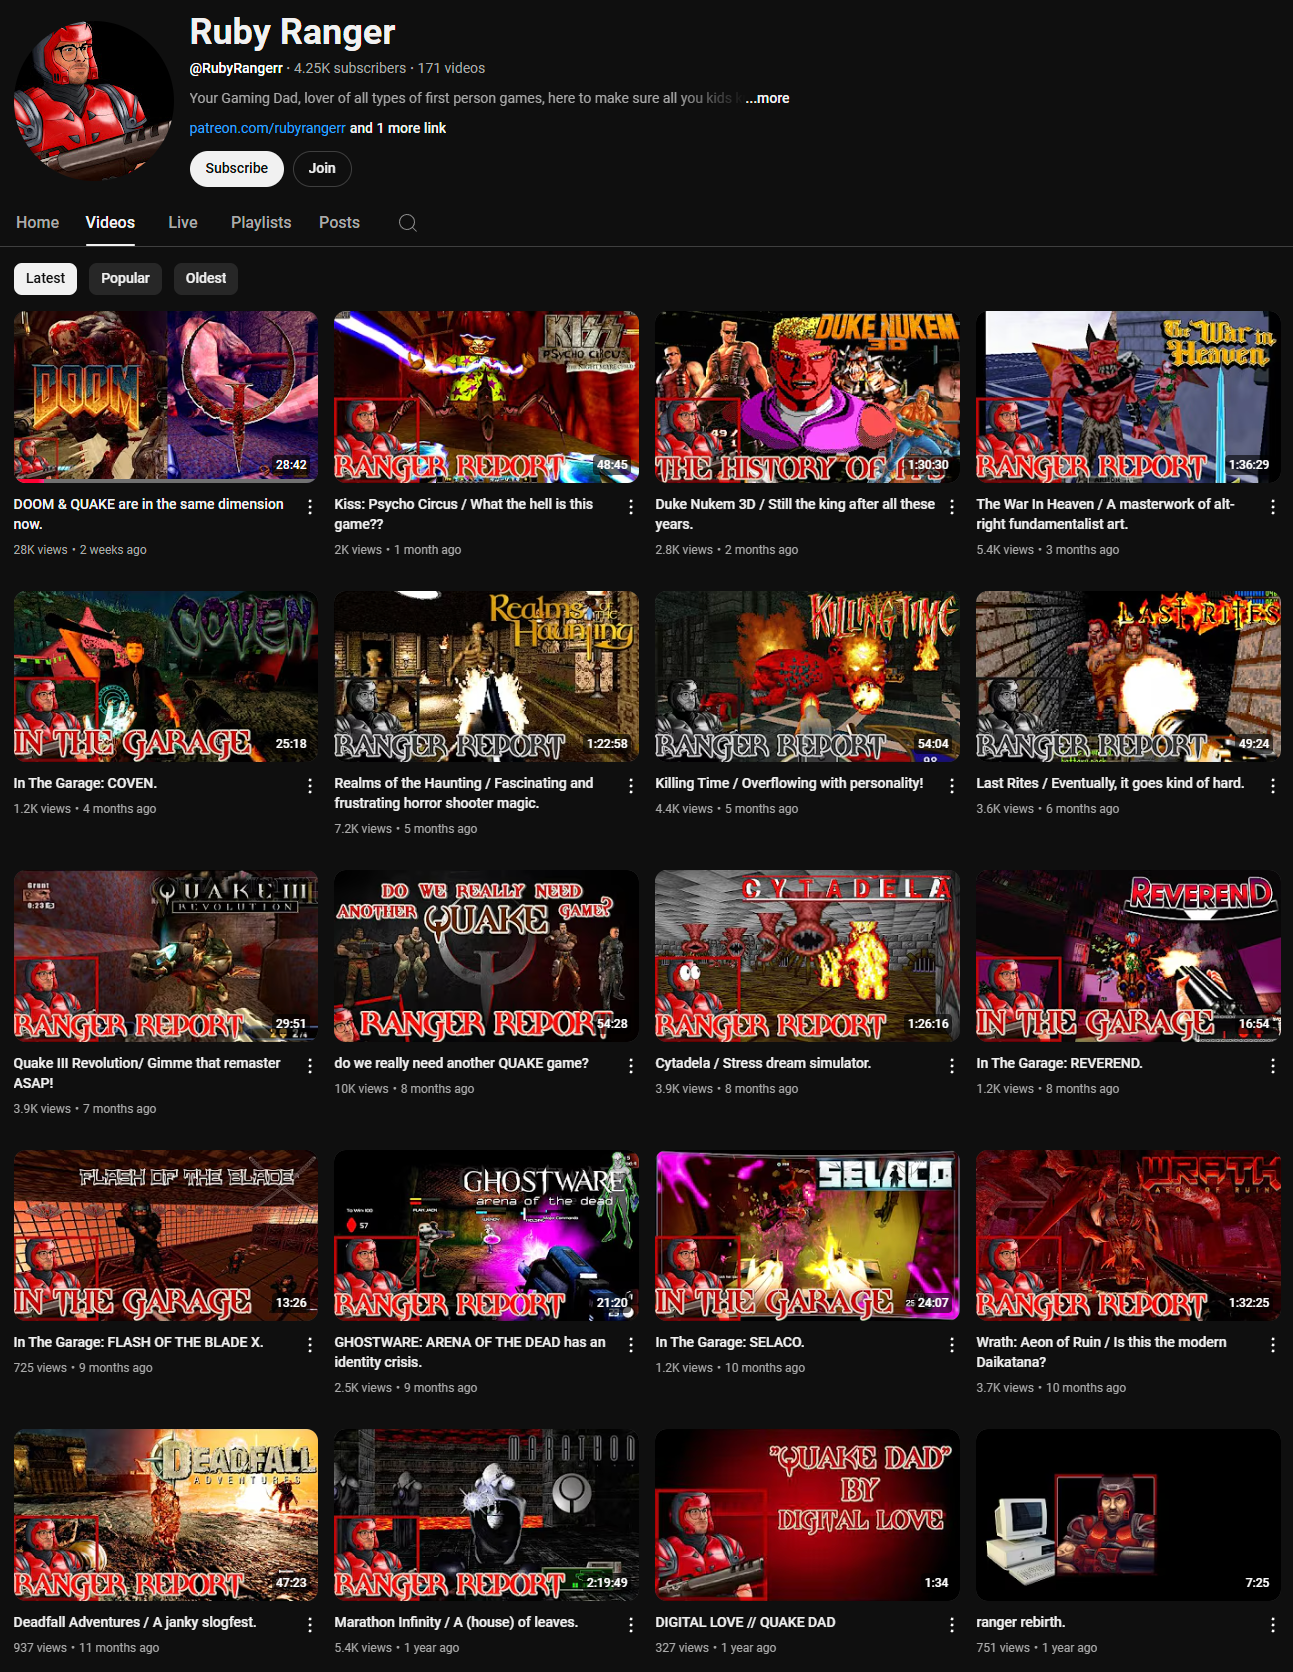Open more options for Marathon Infinity video

click(631, 1625)
